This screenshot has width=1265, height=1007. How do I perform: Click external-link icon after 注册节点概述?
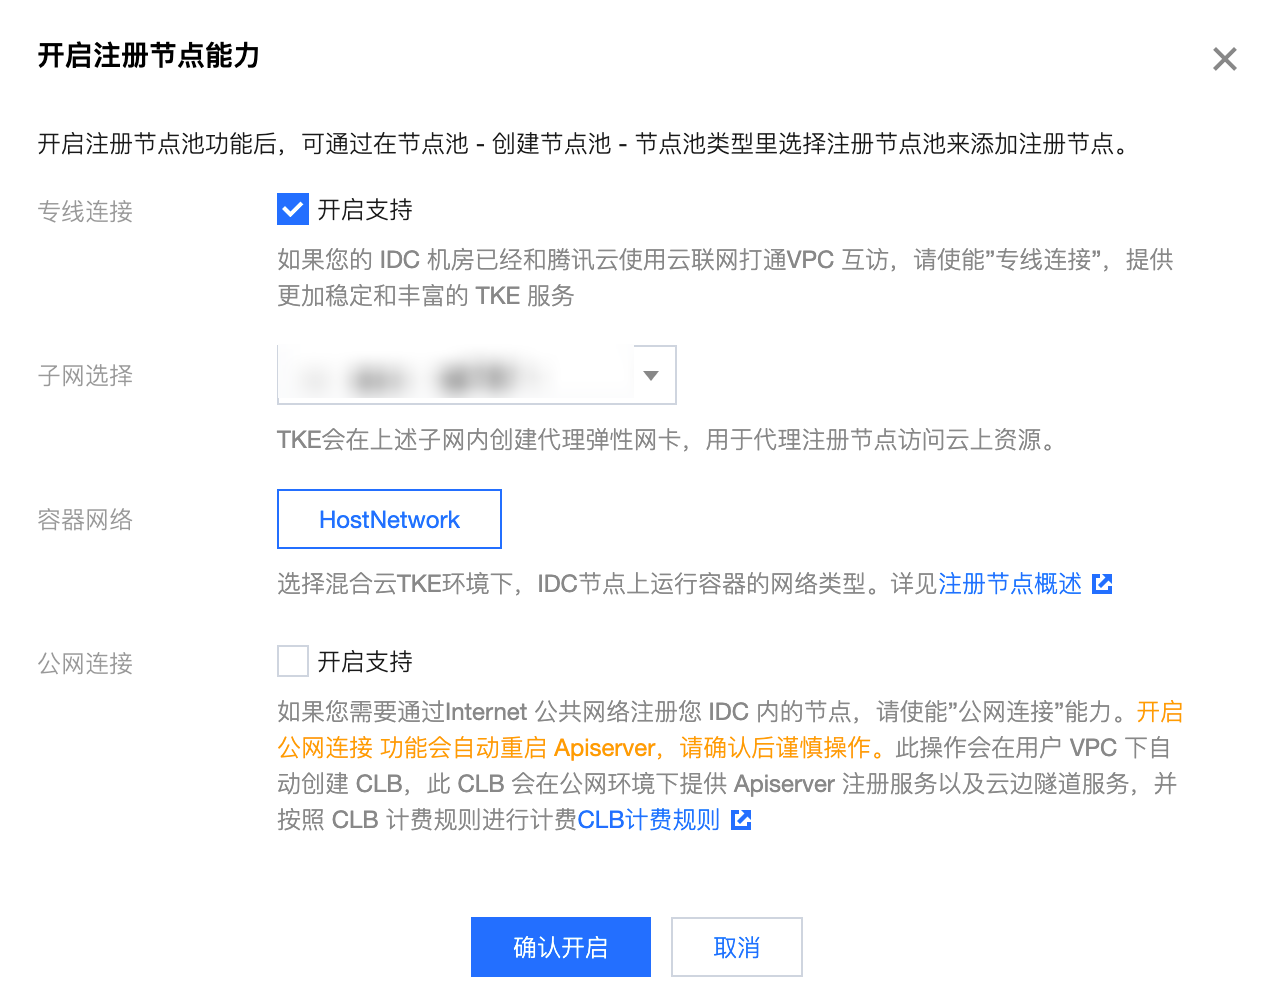(x=1102, y=584)
